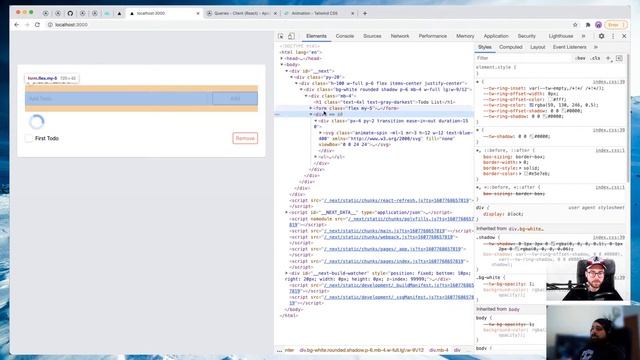
Task: Expand the __next-build-watcher div node
Action: tap(287, 273)
